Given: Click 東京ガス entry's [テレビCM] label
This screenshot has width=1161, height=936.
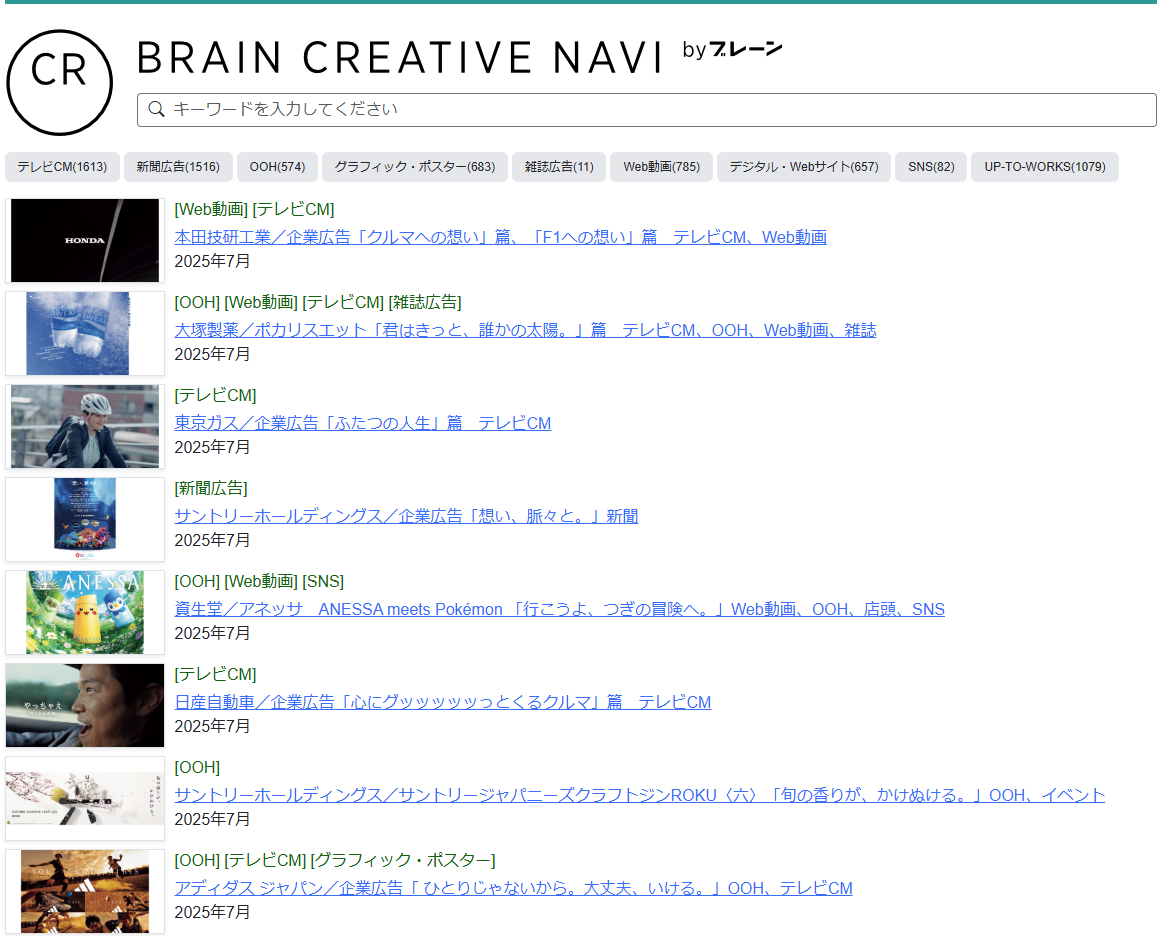Looking at the screenshot, I should click(x=215, y=395).
